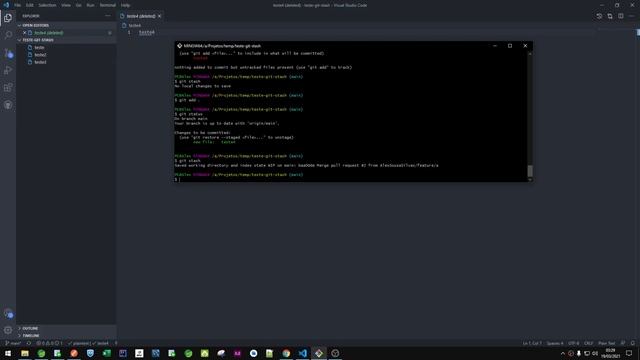
Task: Open the Explorer view in activity bar
Action: click(x=8, y=18)
